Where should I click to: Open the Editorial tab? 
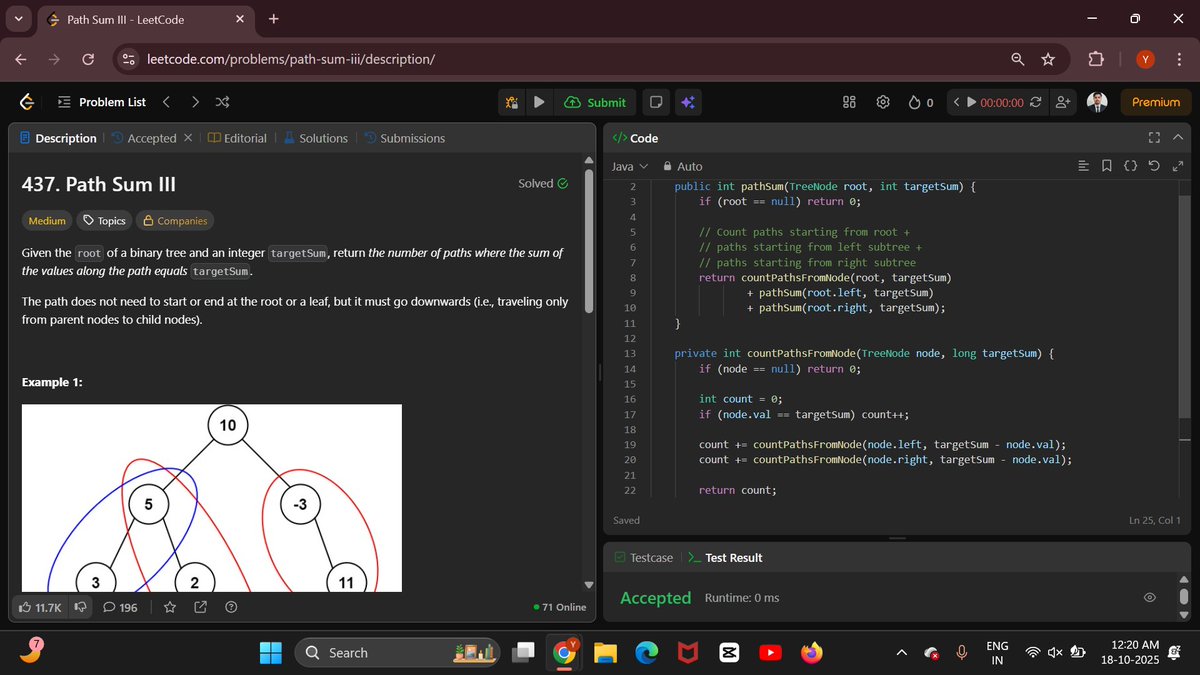coord(237,138)
